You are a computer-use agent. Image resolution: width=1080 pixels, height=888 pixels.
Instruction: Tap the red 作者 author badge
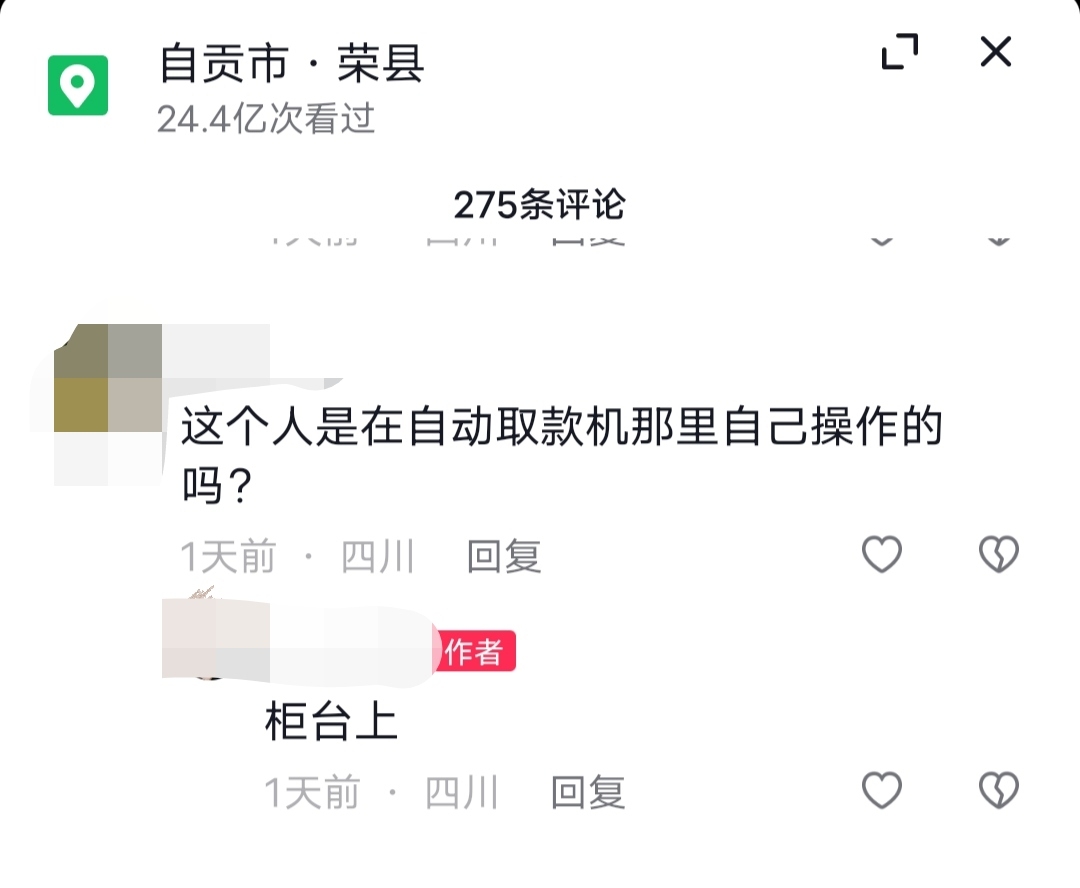(477, 651)
